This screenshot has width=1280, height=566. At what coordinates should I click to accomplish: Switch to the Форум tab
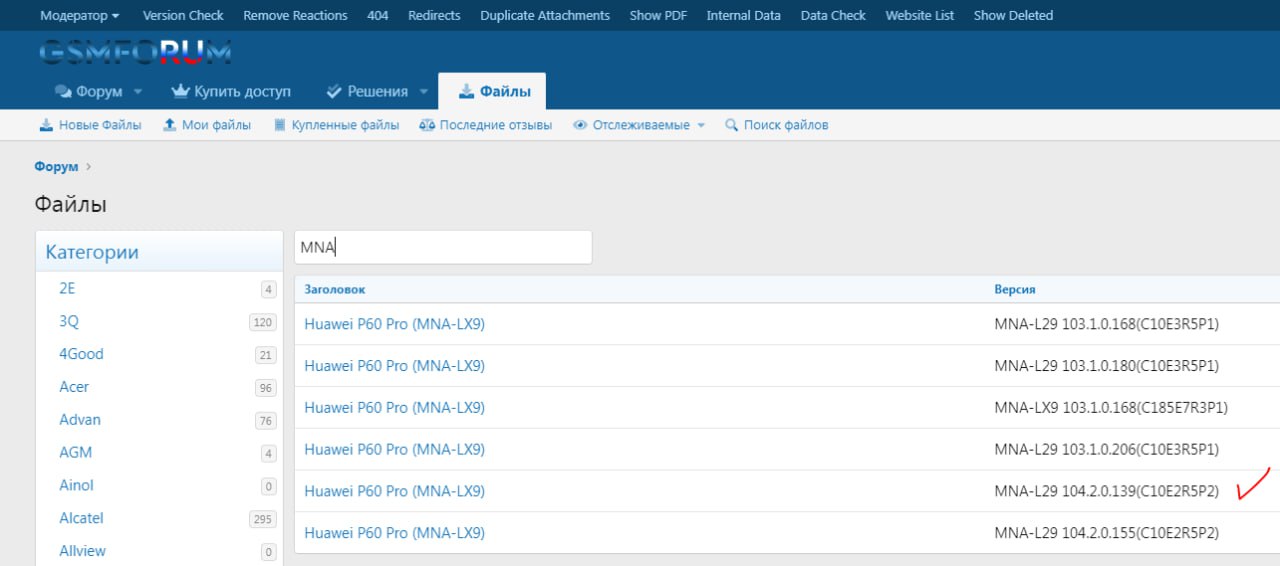pos(88,91)
